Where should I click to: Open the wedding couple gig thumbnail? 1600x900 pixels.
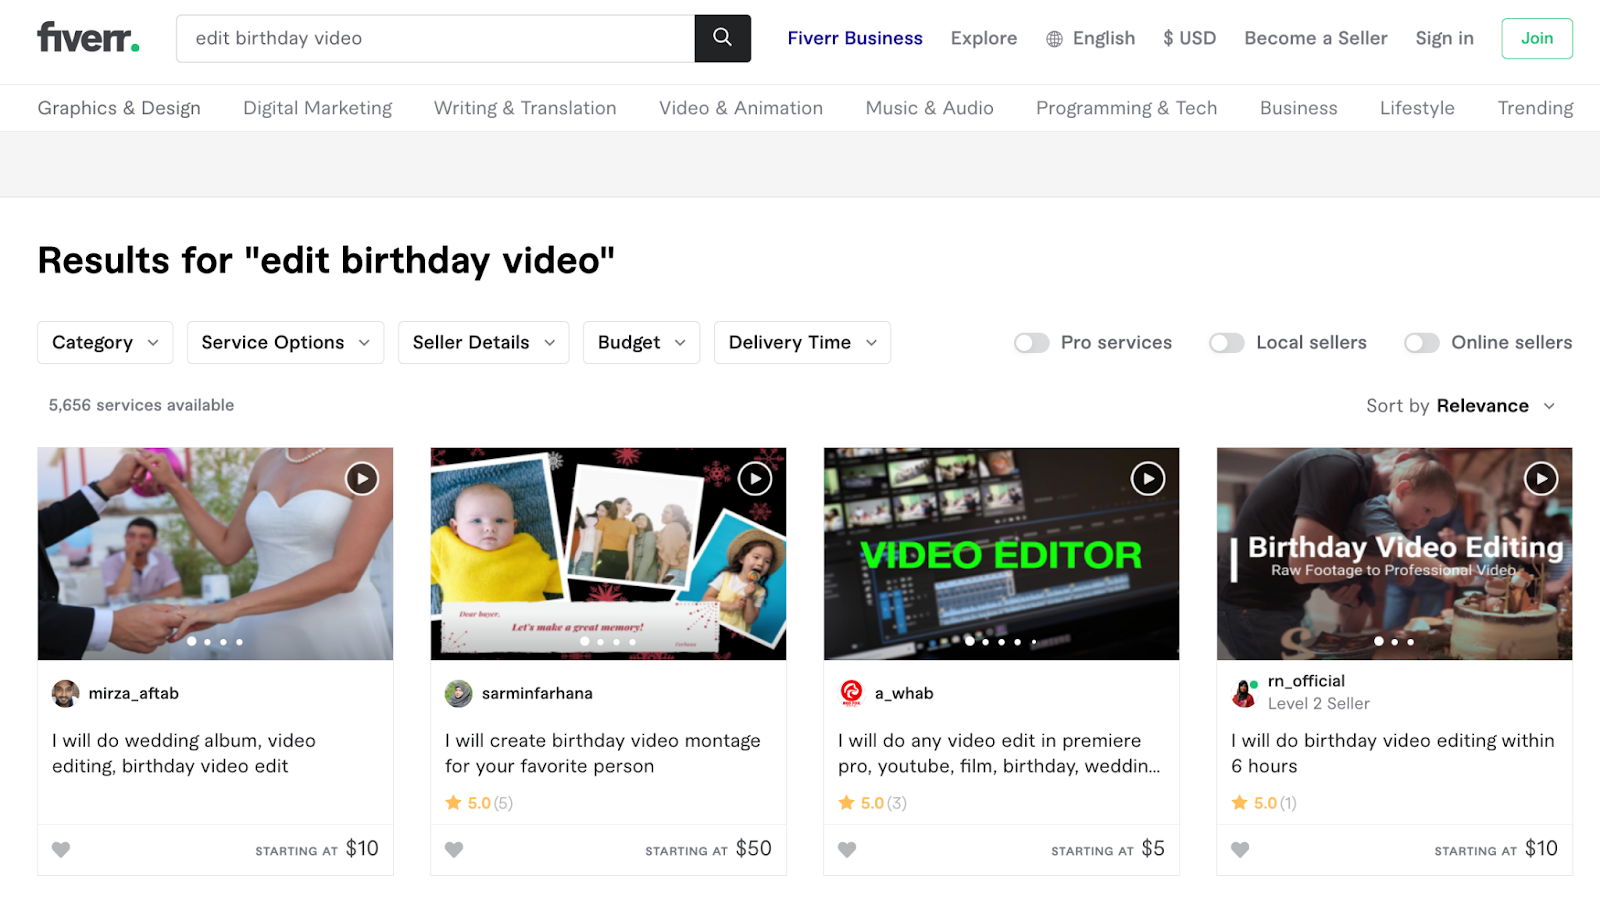pyautogui.click(x=215, y=554)
